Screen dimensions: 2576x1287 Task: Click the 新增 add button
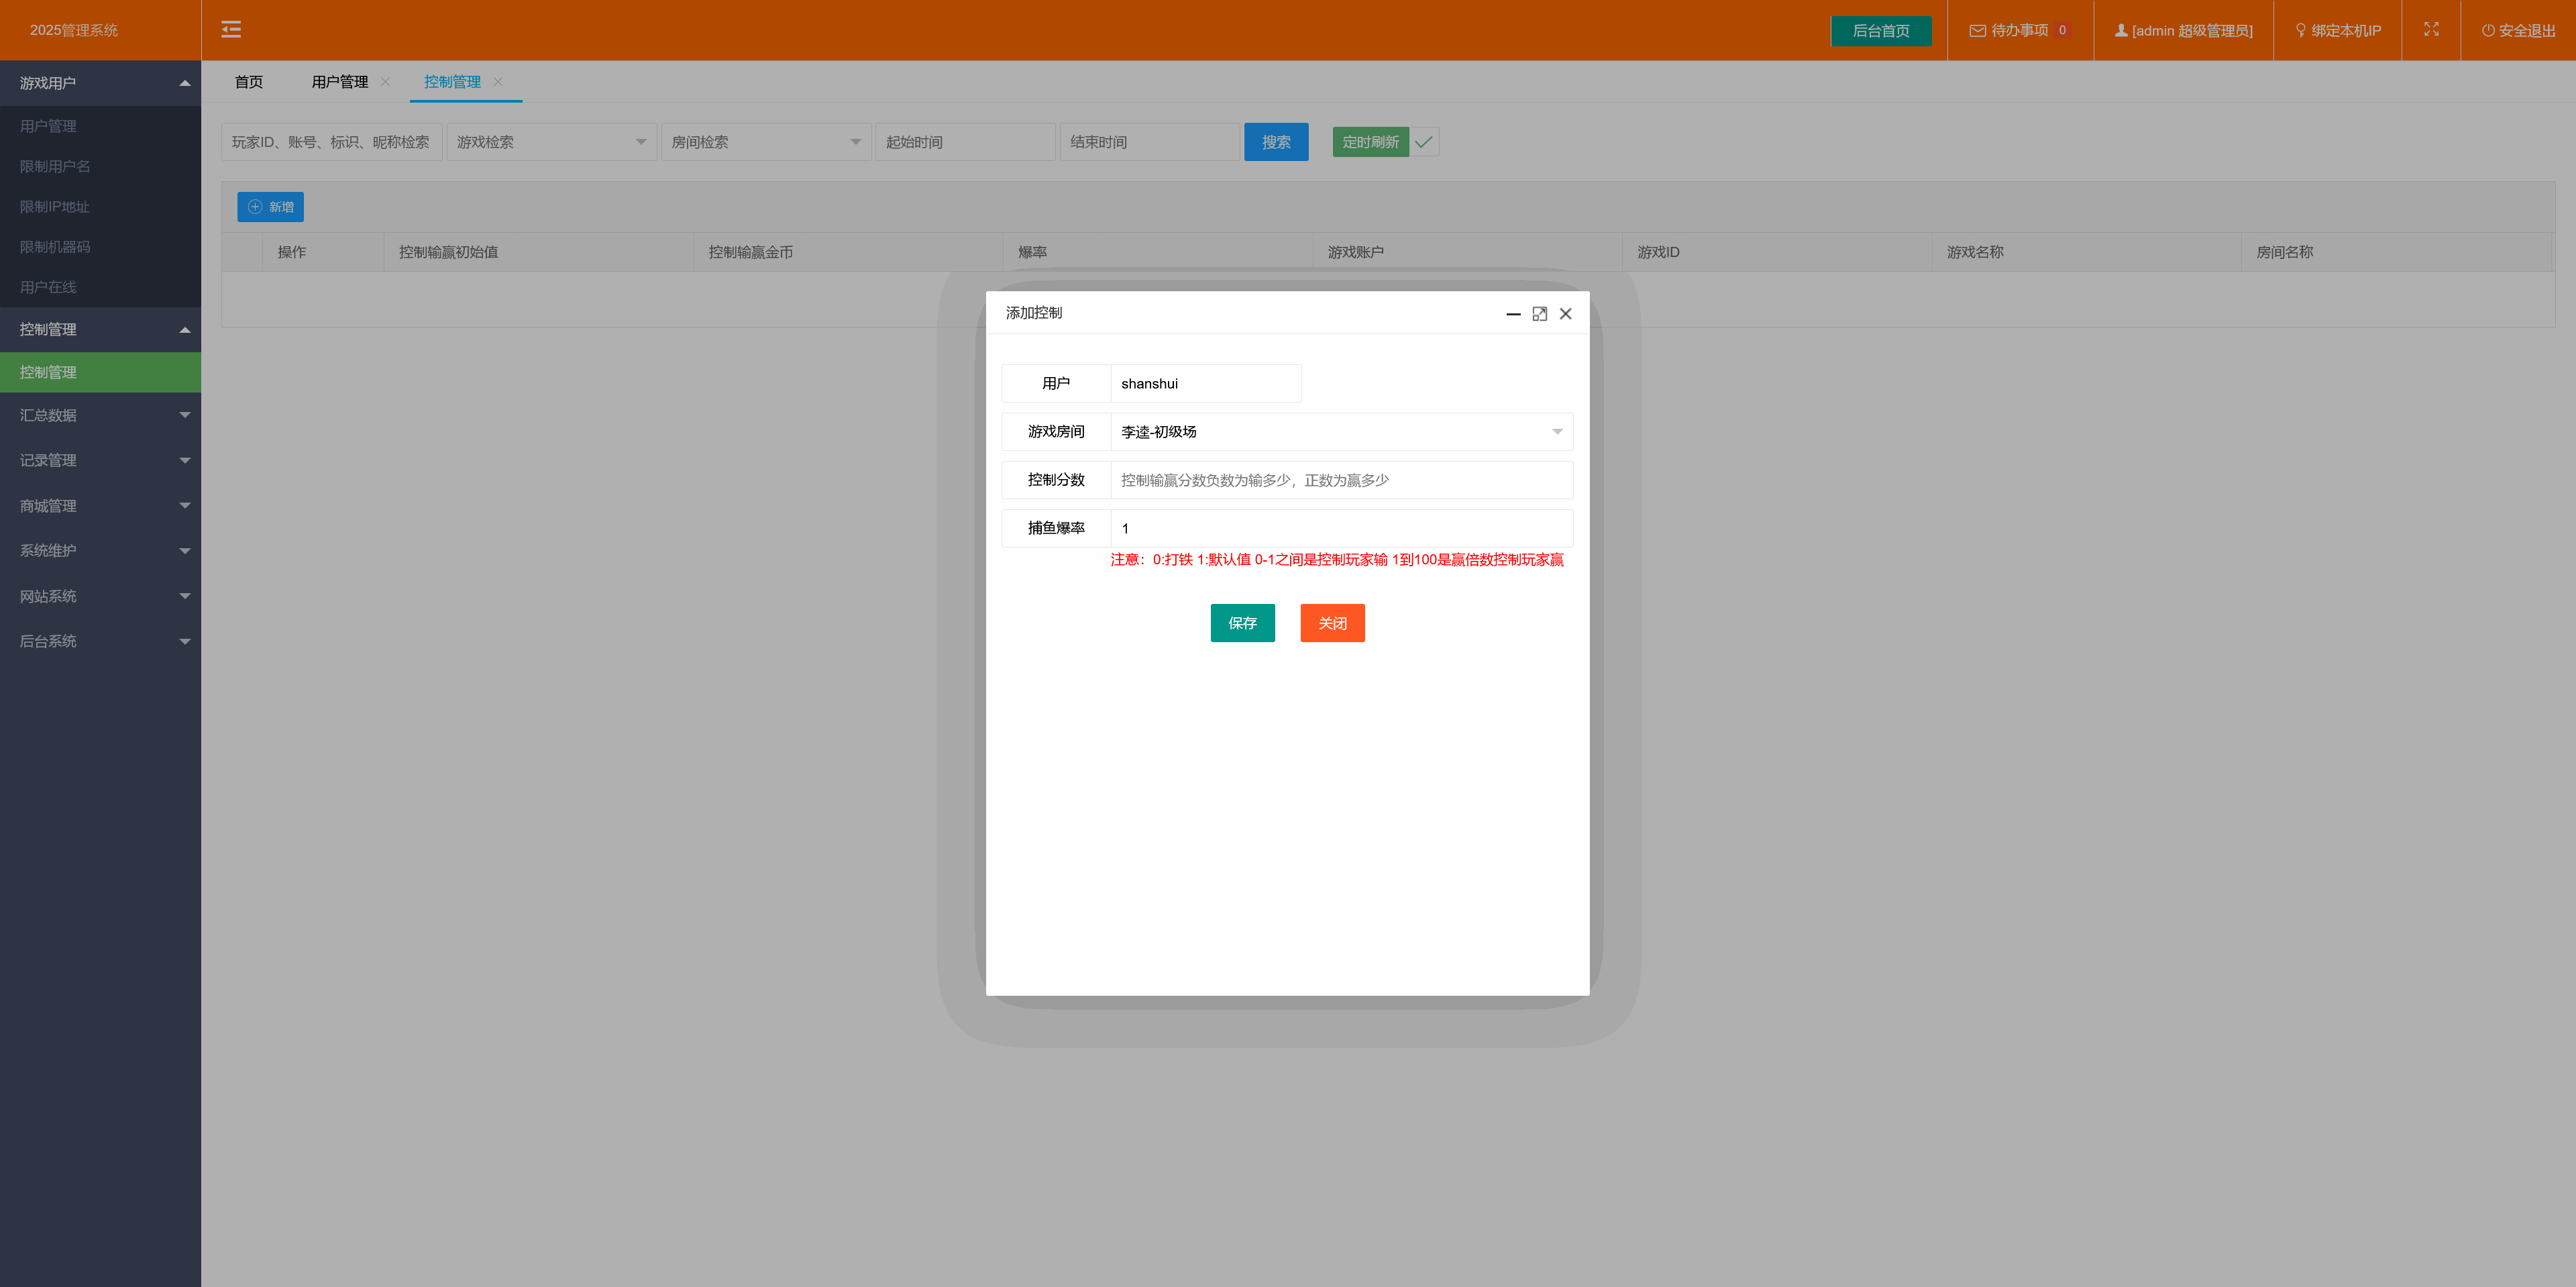[270, 207]
